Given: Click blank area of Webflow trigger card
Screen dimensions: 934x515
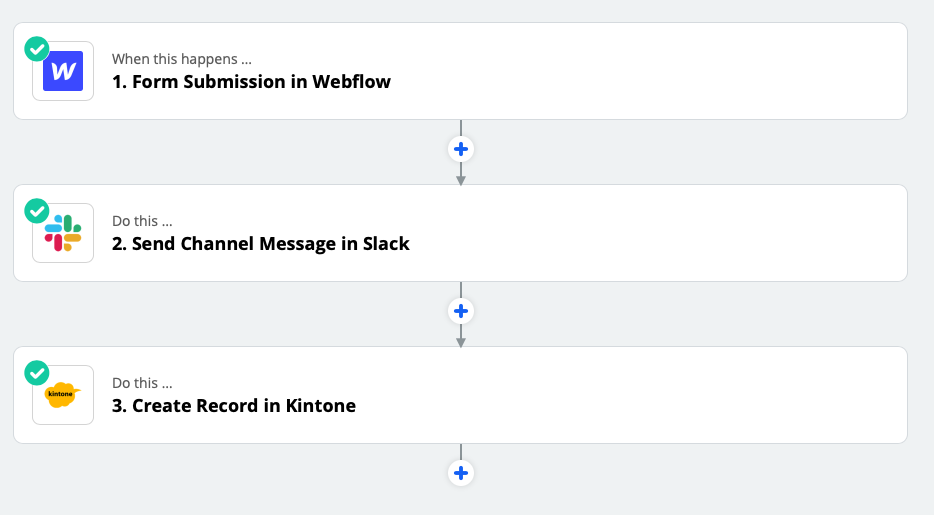Looking at the screenshot, I should (x=650, y=72).
